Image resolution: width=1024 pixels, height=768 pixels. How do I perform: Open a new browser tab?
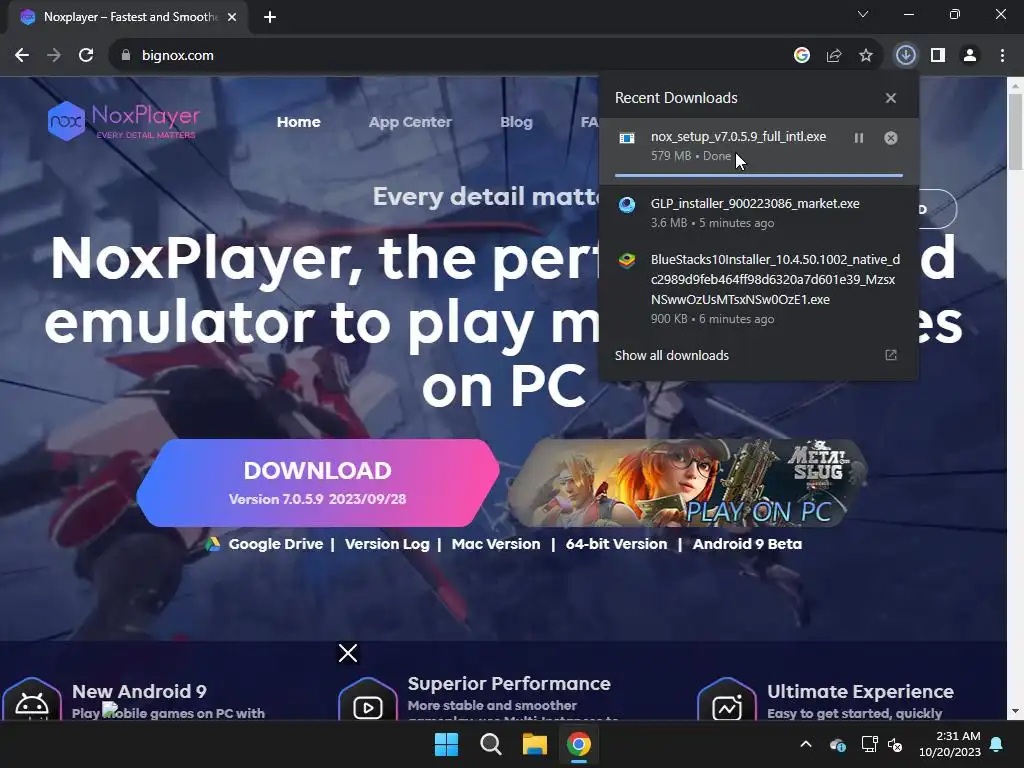coord(270,17)
